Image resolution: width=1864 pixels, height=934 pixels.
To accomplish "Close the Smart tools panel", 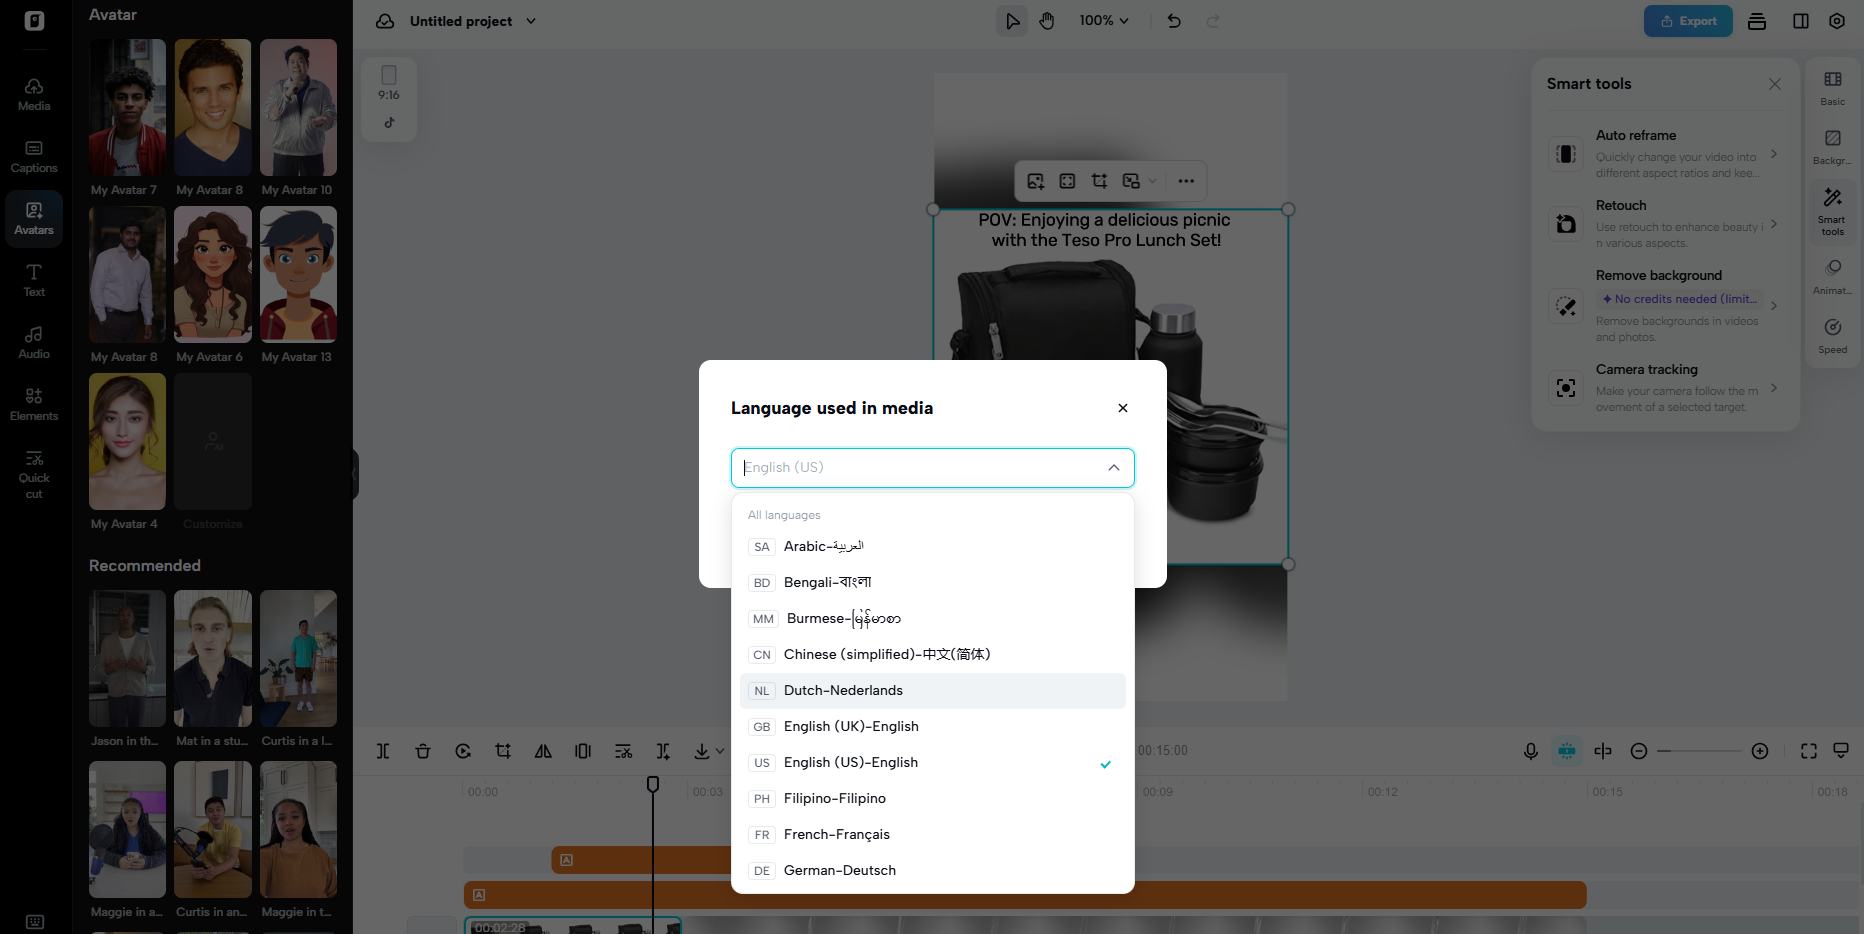I will [1775, 84].
